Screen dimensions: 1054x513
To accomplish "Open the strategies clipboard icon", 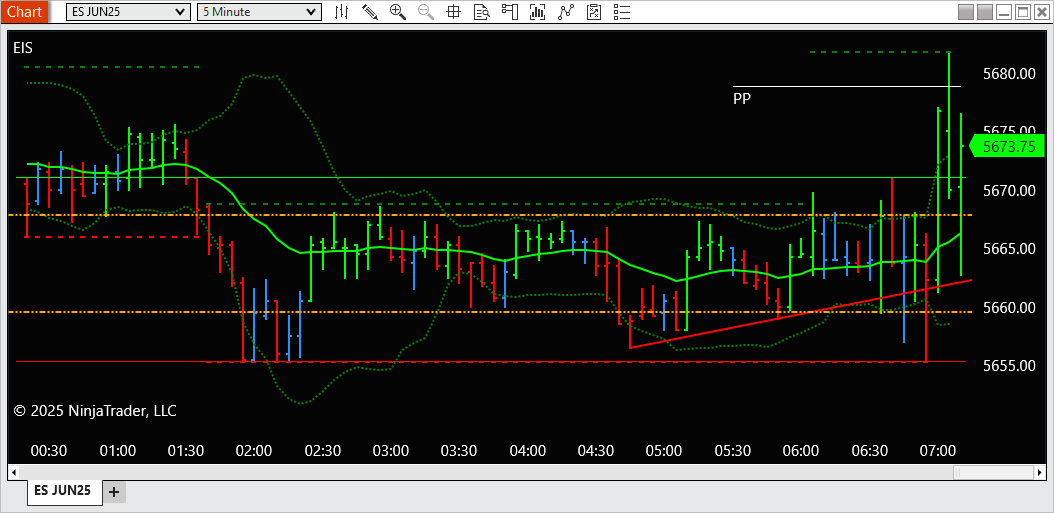I will pyautogui.click(x=594, y=11).
